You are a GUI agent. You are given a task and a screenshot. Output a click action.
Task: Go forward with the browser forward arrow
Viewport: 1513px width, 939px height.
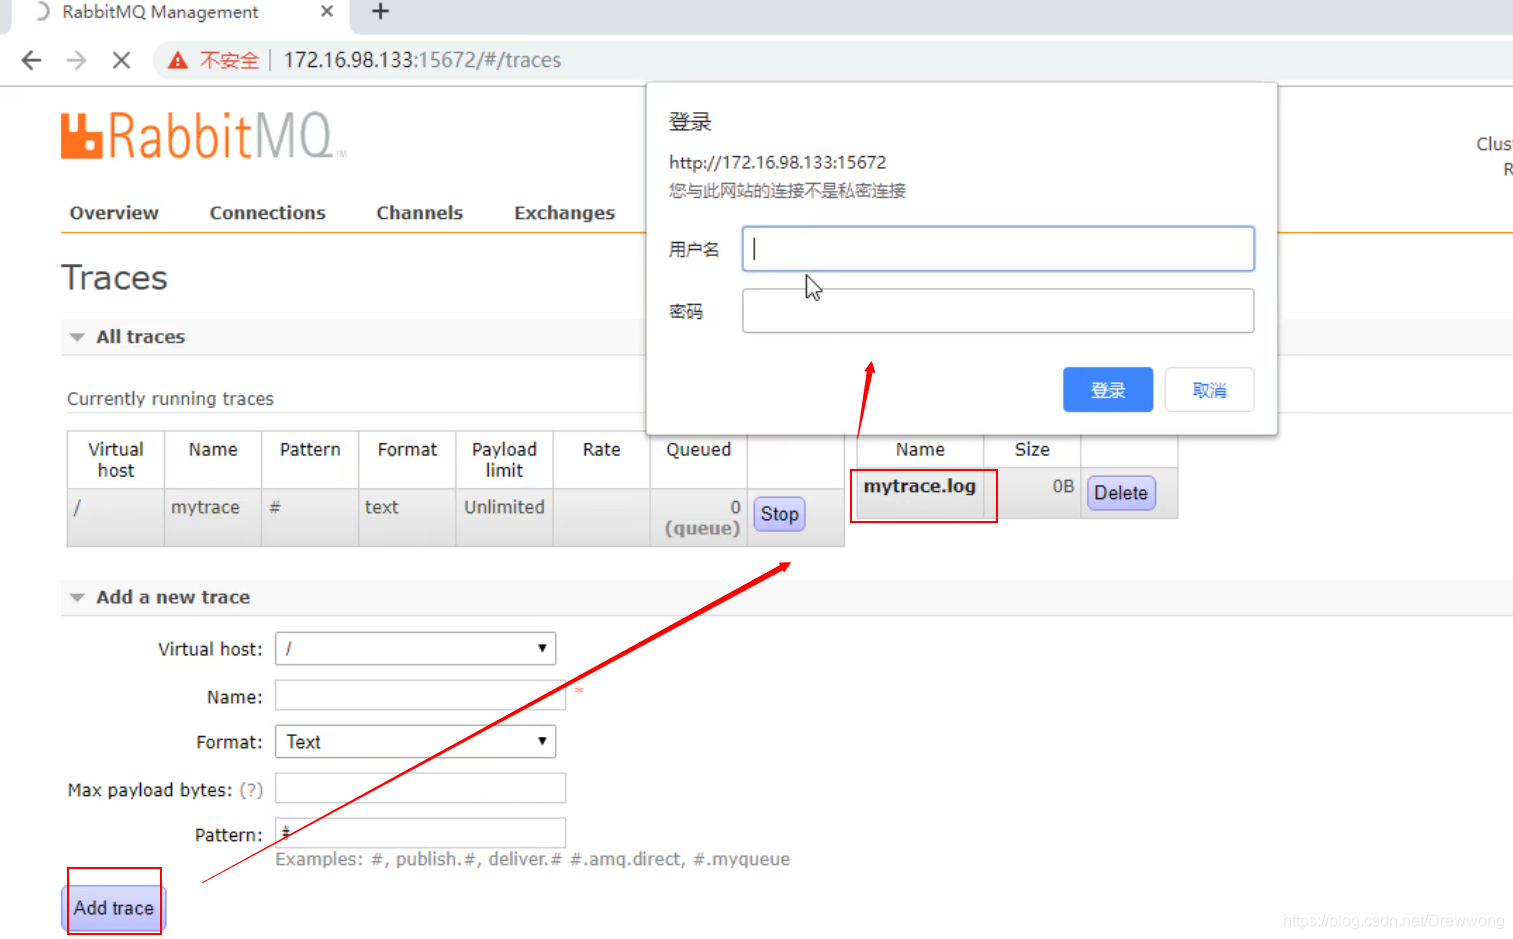click(77, 60)
